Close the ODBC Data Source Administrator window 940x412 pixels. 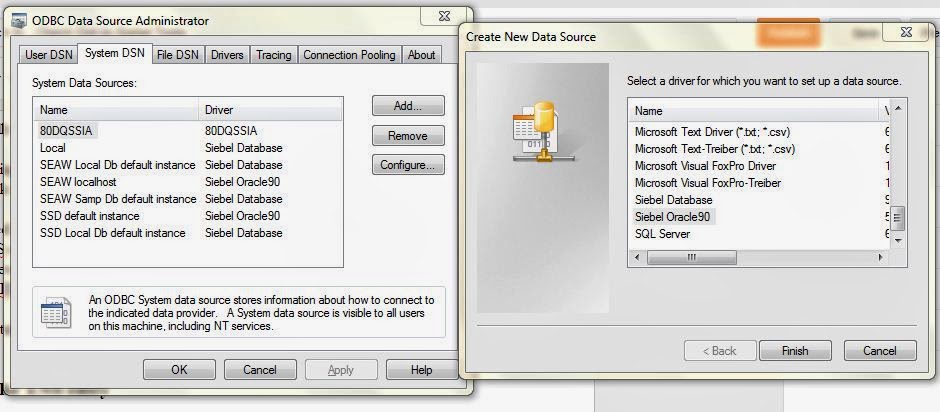pos(444,16)
